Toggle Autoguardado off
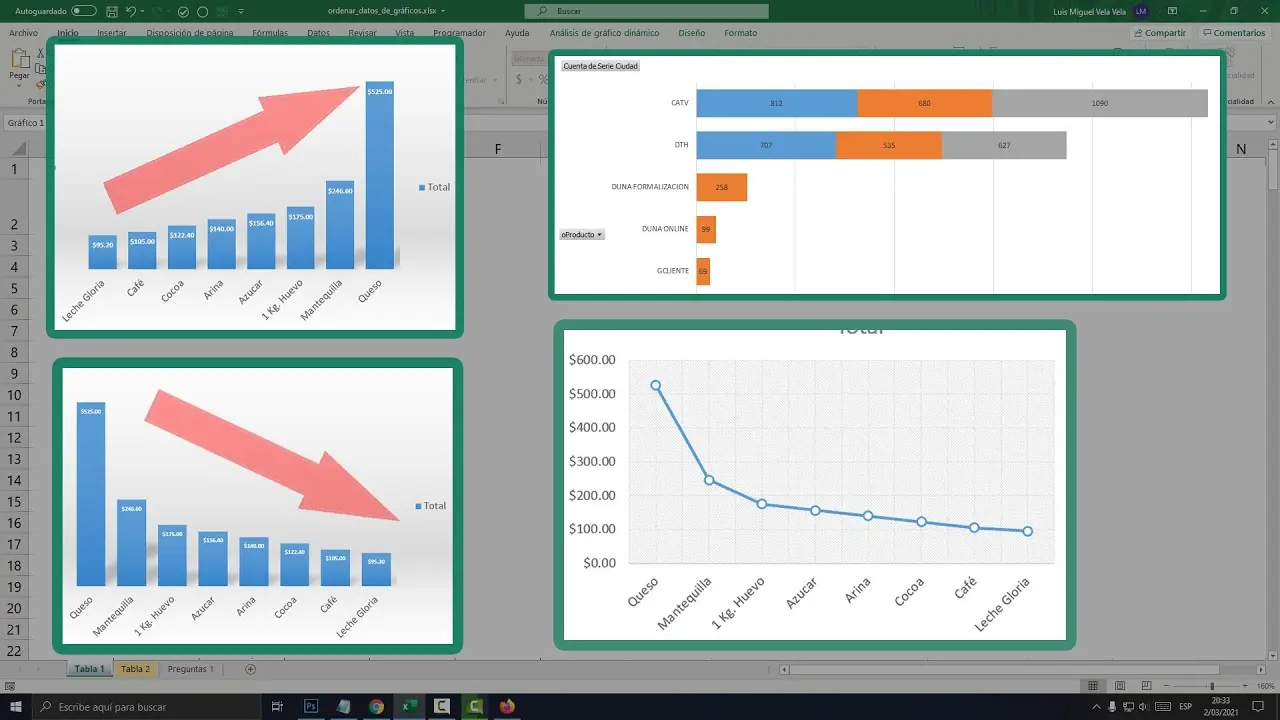 coord(83,9)
